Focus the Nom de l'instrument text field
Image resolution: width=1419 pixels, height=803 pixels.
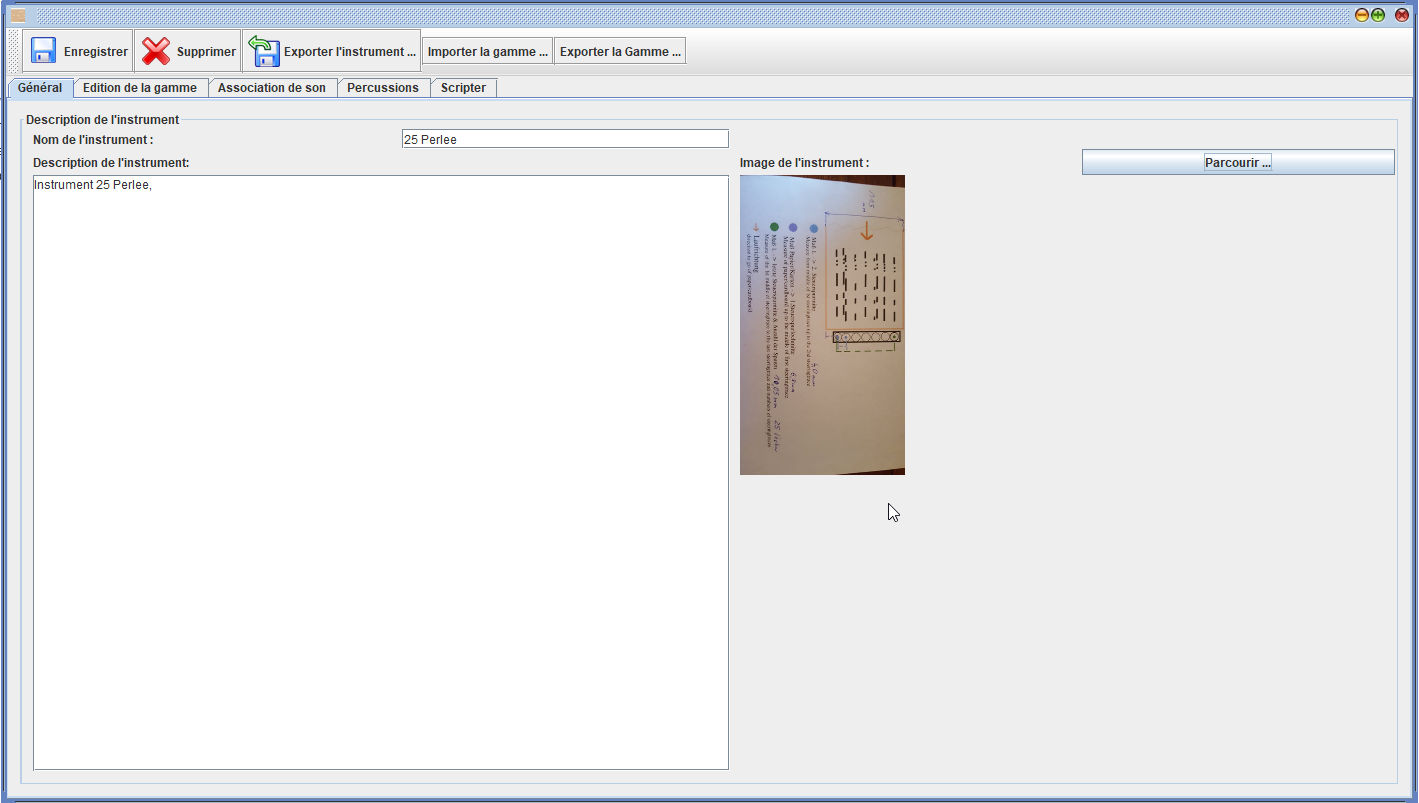(x=564, y=139)
